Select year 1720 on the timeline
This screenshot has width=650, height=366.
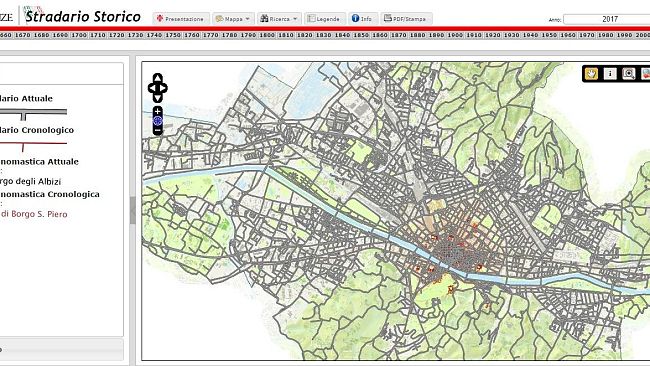pyautogui.click(x=116, y=35)
